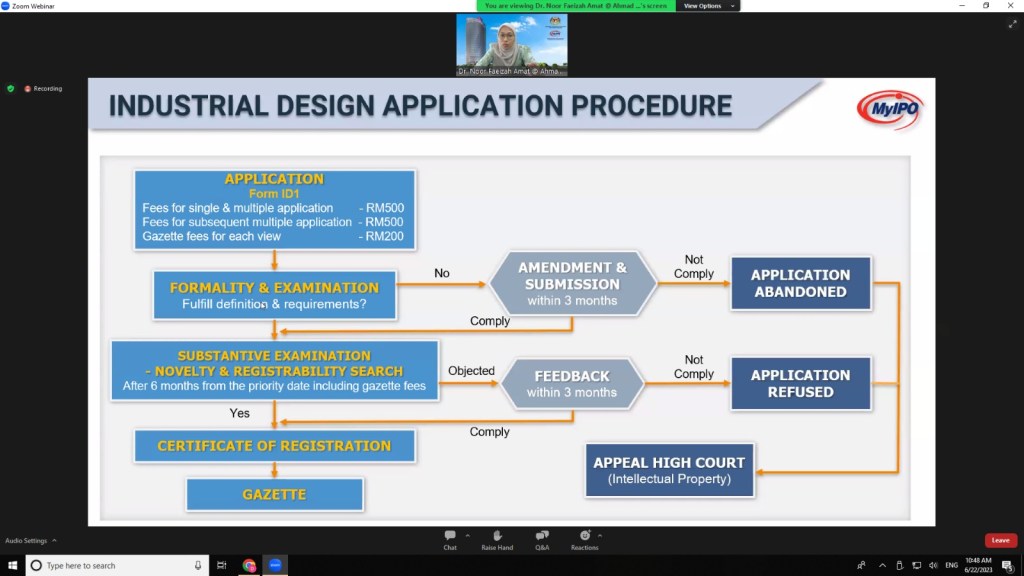Expand the Audio Settings caret
Image resolution: width=1024 pixels, height=576 pixels.
[54, 540]
